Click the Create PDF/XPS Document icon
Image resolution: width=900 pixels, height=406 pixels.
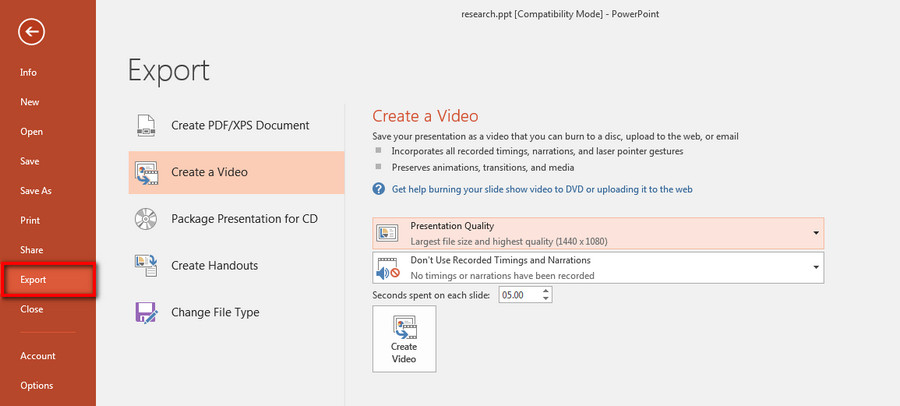[x=145, y=125]
